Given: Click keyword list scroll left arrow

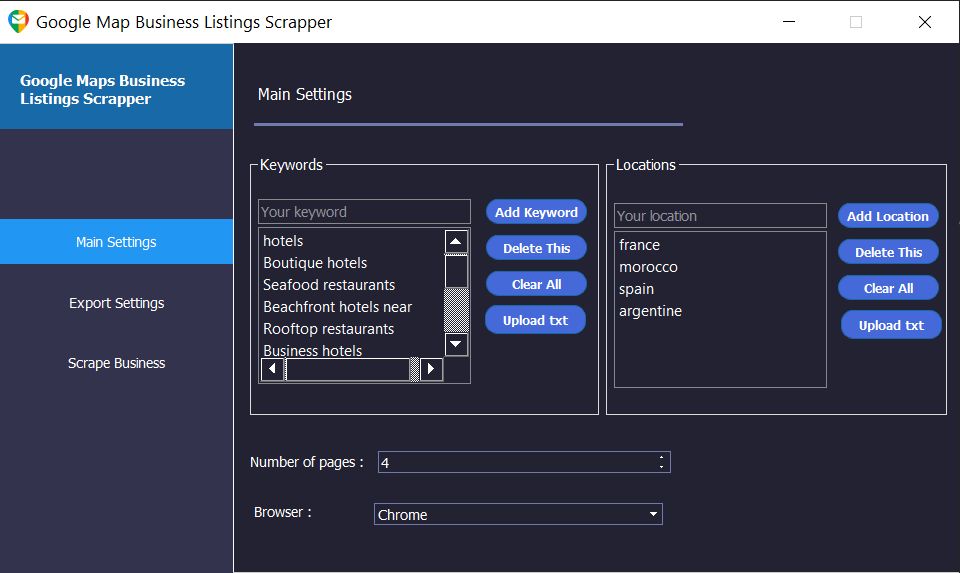Looking at the screenshot, I should point(272,369).
